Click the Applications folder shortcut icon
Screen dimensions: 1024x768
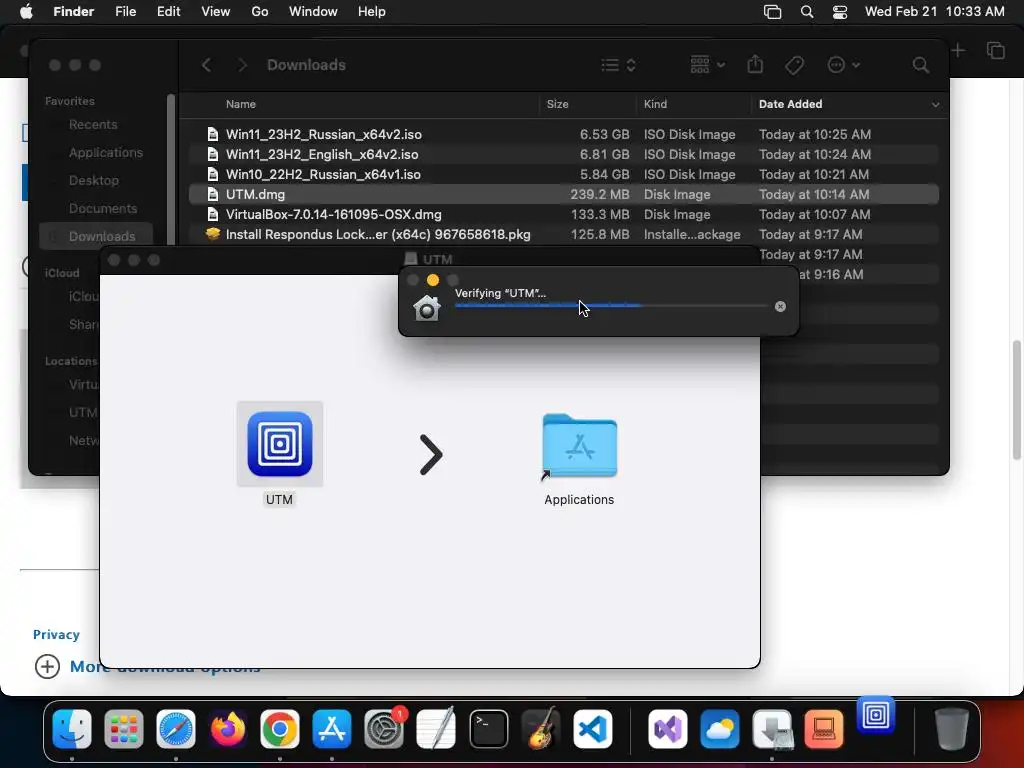tap(579, 446)
